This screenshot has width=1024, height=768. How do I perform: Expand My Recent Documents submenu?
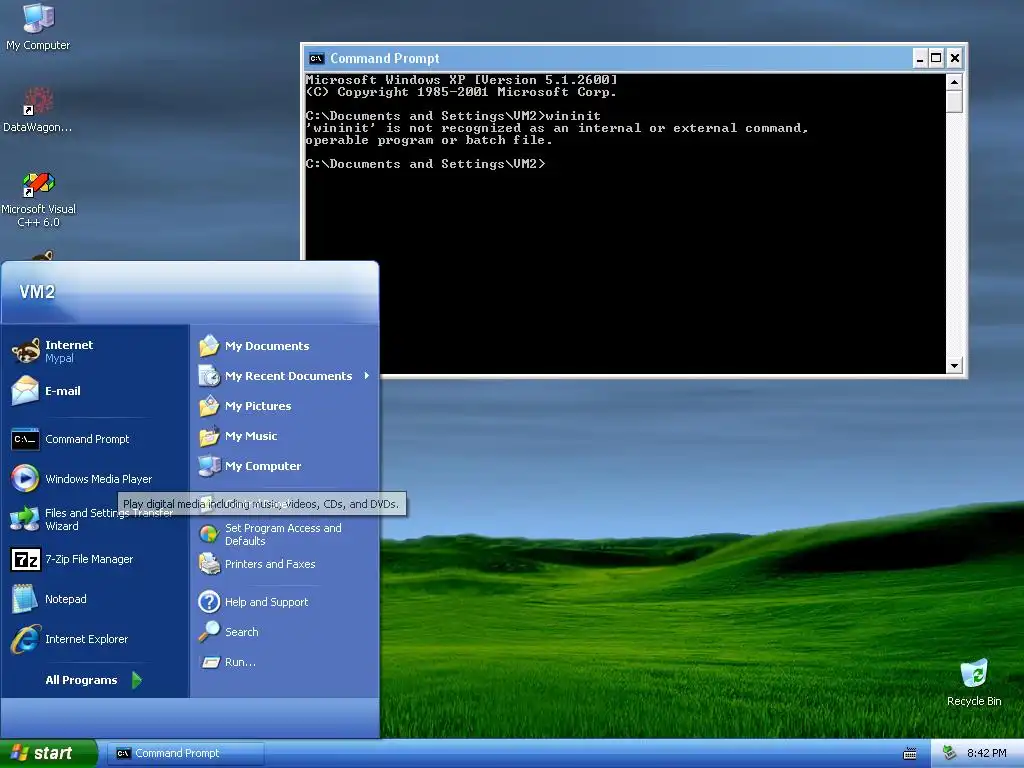click(285, 376)
